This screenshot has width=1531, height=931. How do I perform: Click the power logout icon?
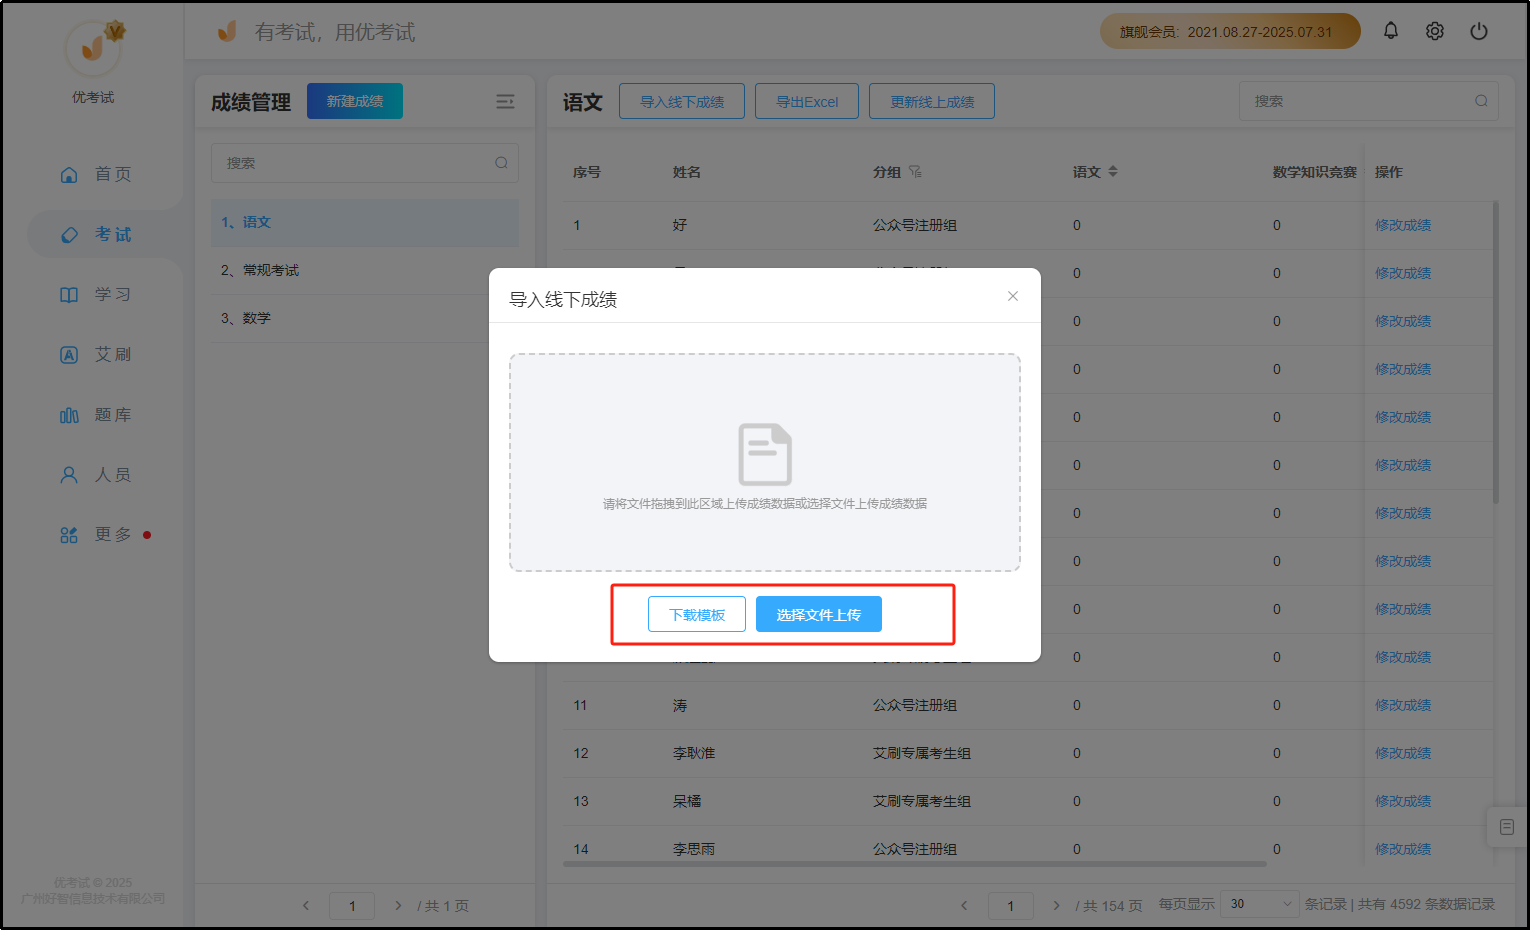(x=1479, y=31)
